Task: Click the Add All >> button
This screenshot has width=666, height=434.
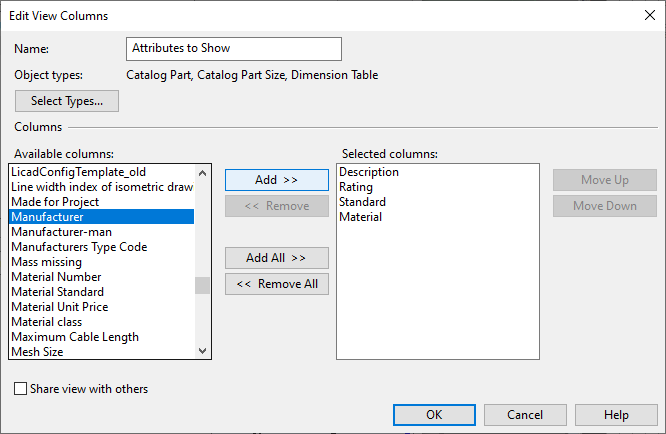Action: coord(276,258)
